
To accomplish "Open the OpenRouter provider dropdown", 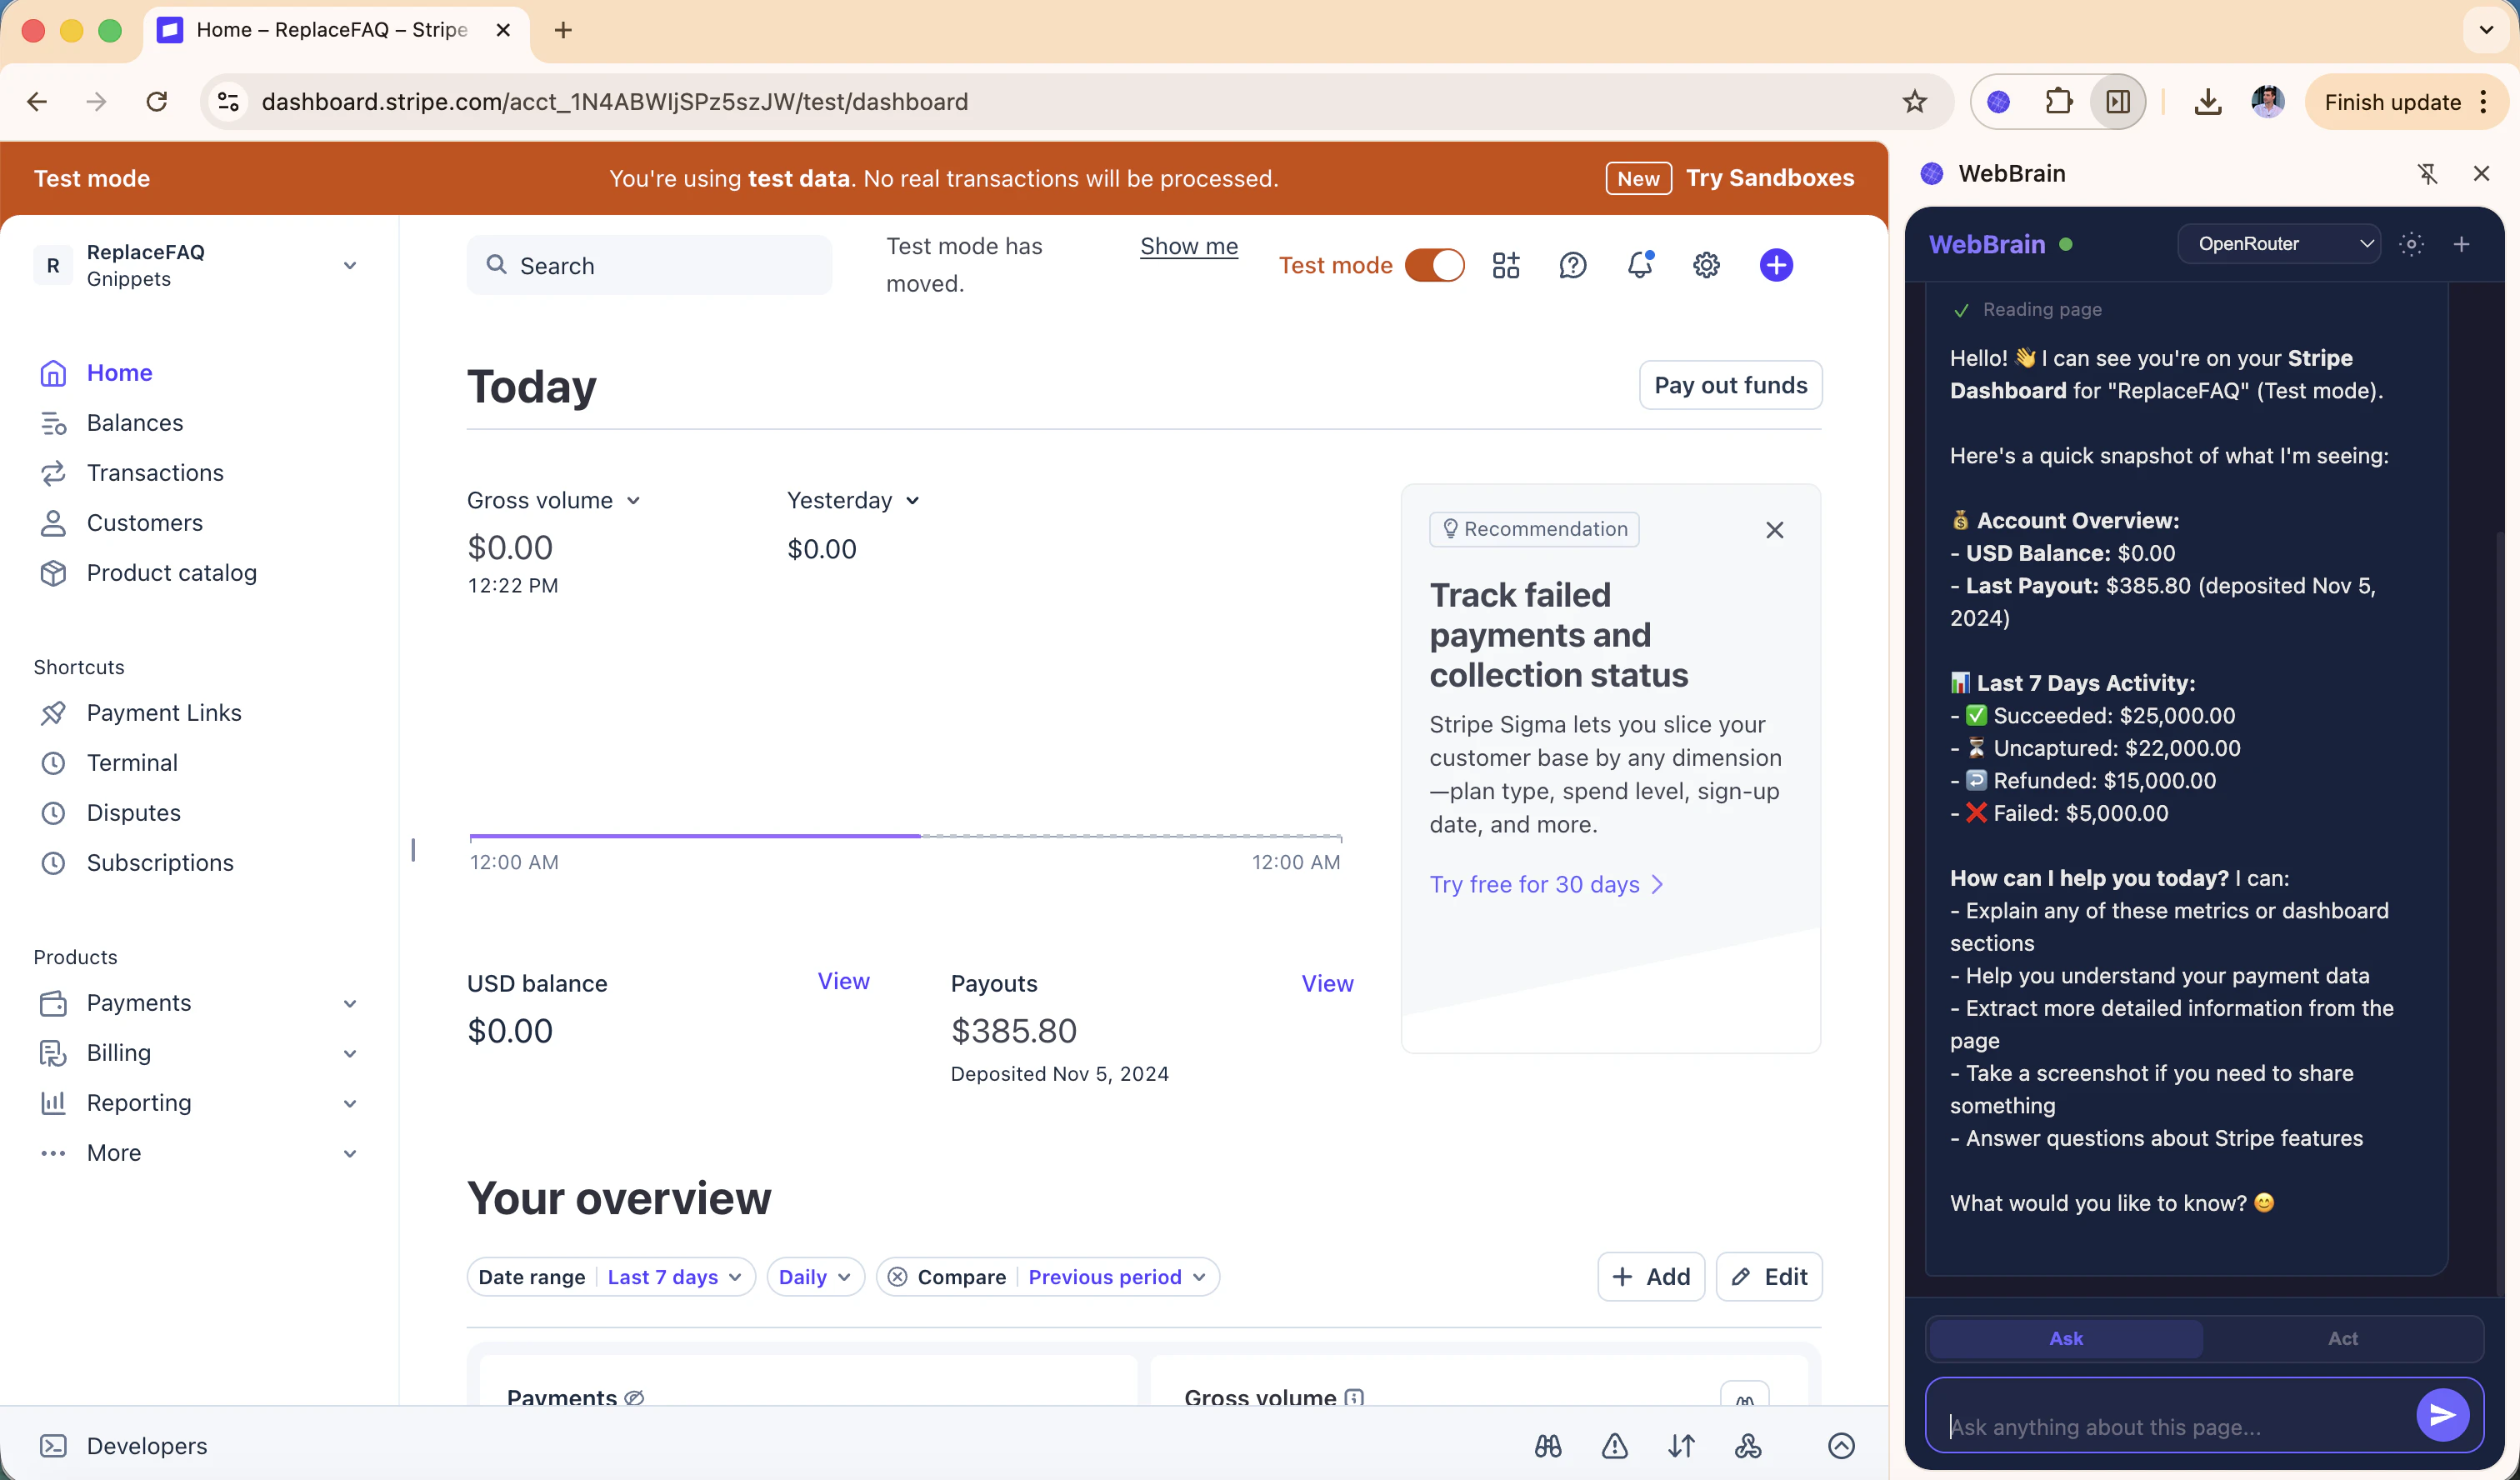I will 2279,244.
